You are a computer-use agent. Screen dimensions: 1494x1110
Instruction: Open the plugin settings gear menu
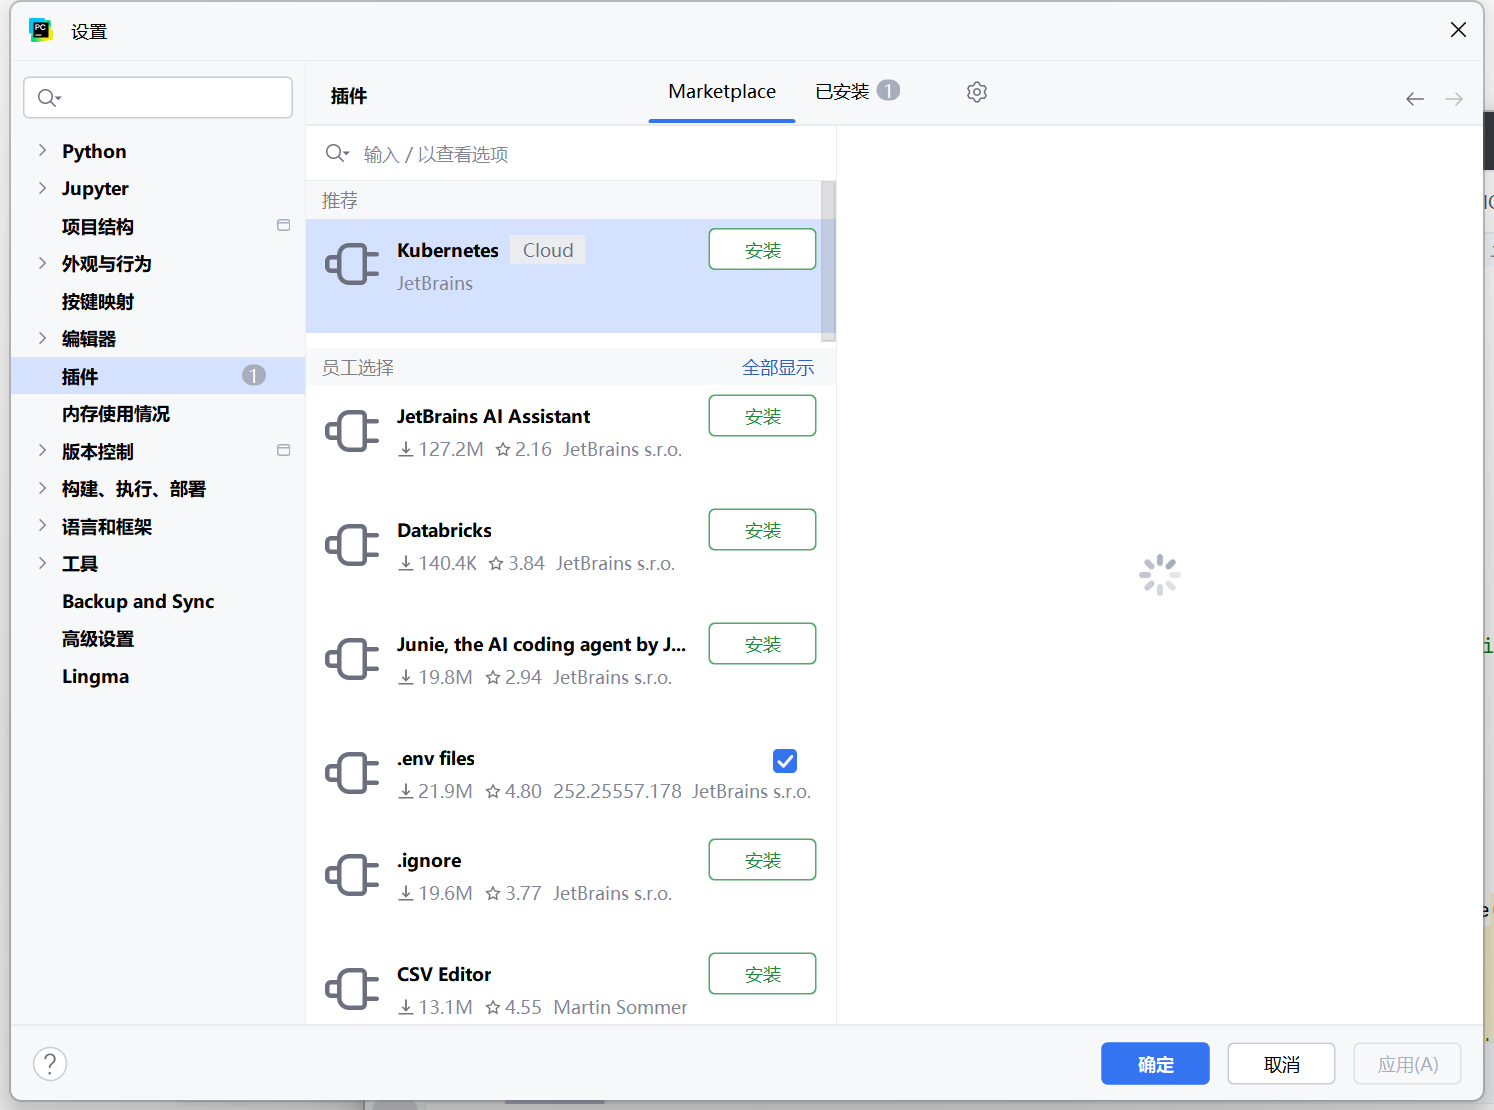(977, 92)
